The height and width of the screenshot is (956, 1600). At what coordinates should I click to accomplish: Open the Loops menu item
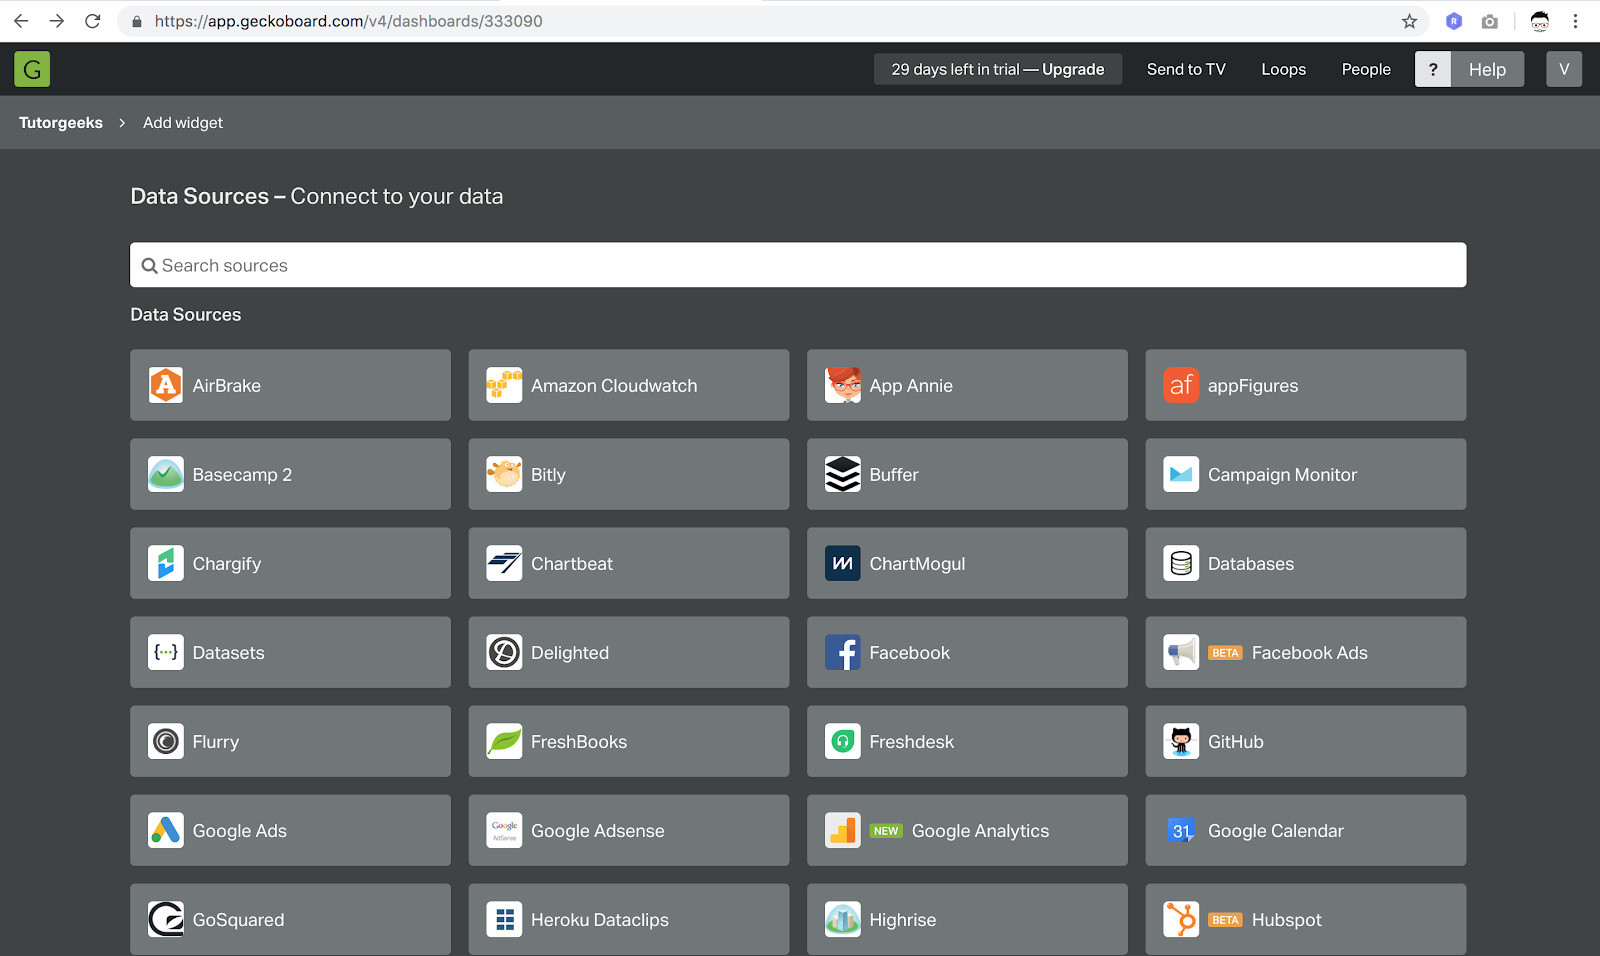(1284, 69)
